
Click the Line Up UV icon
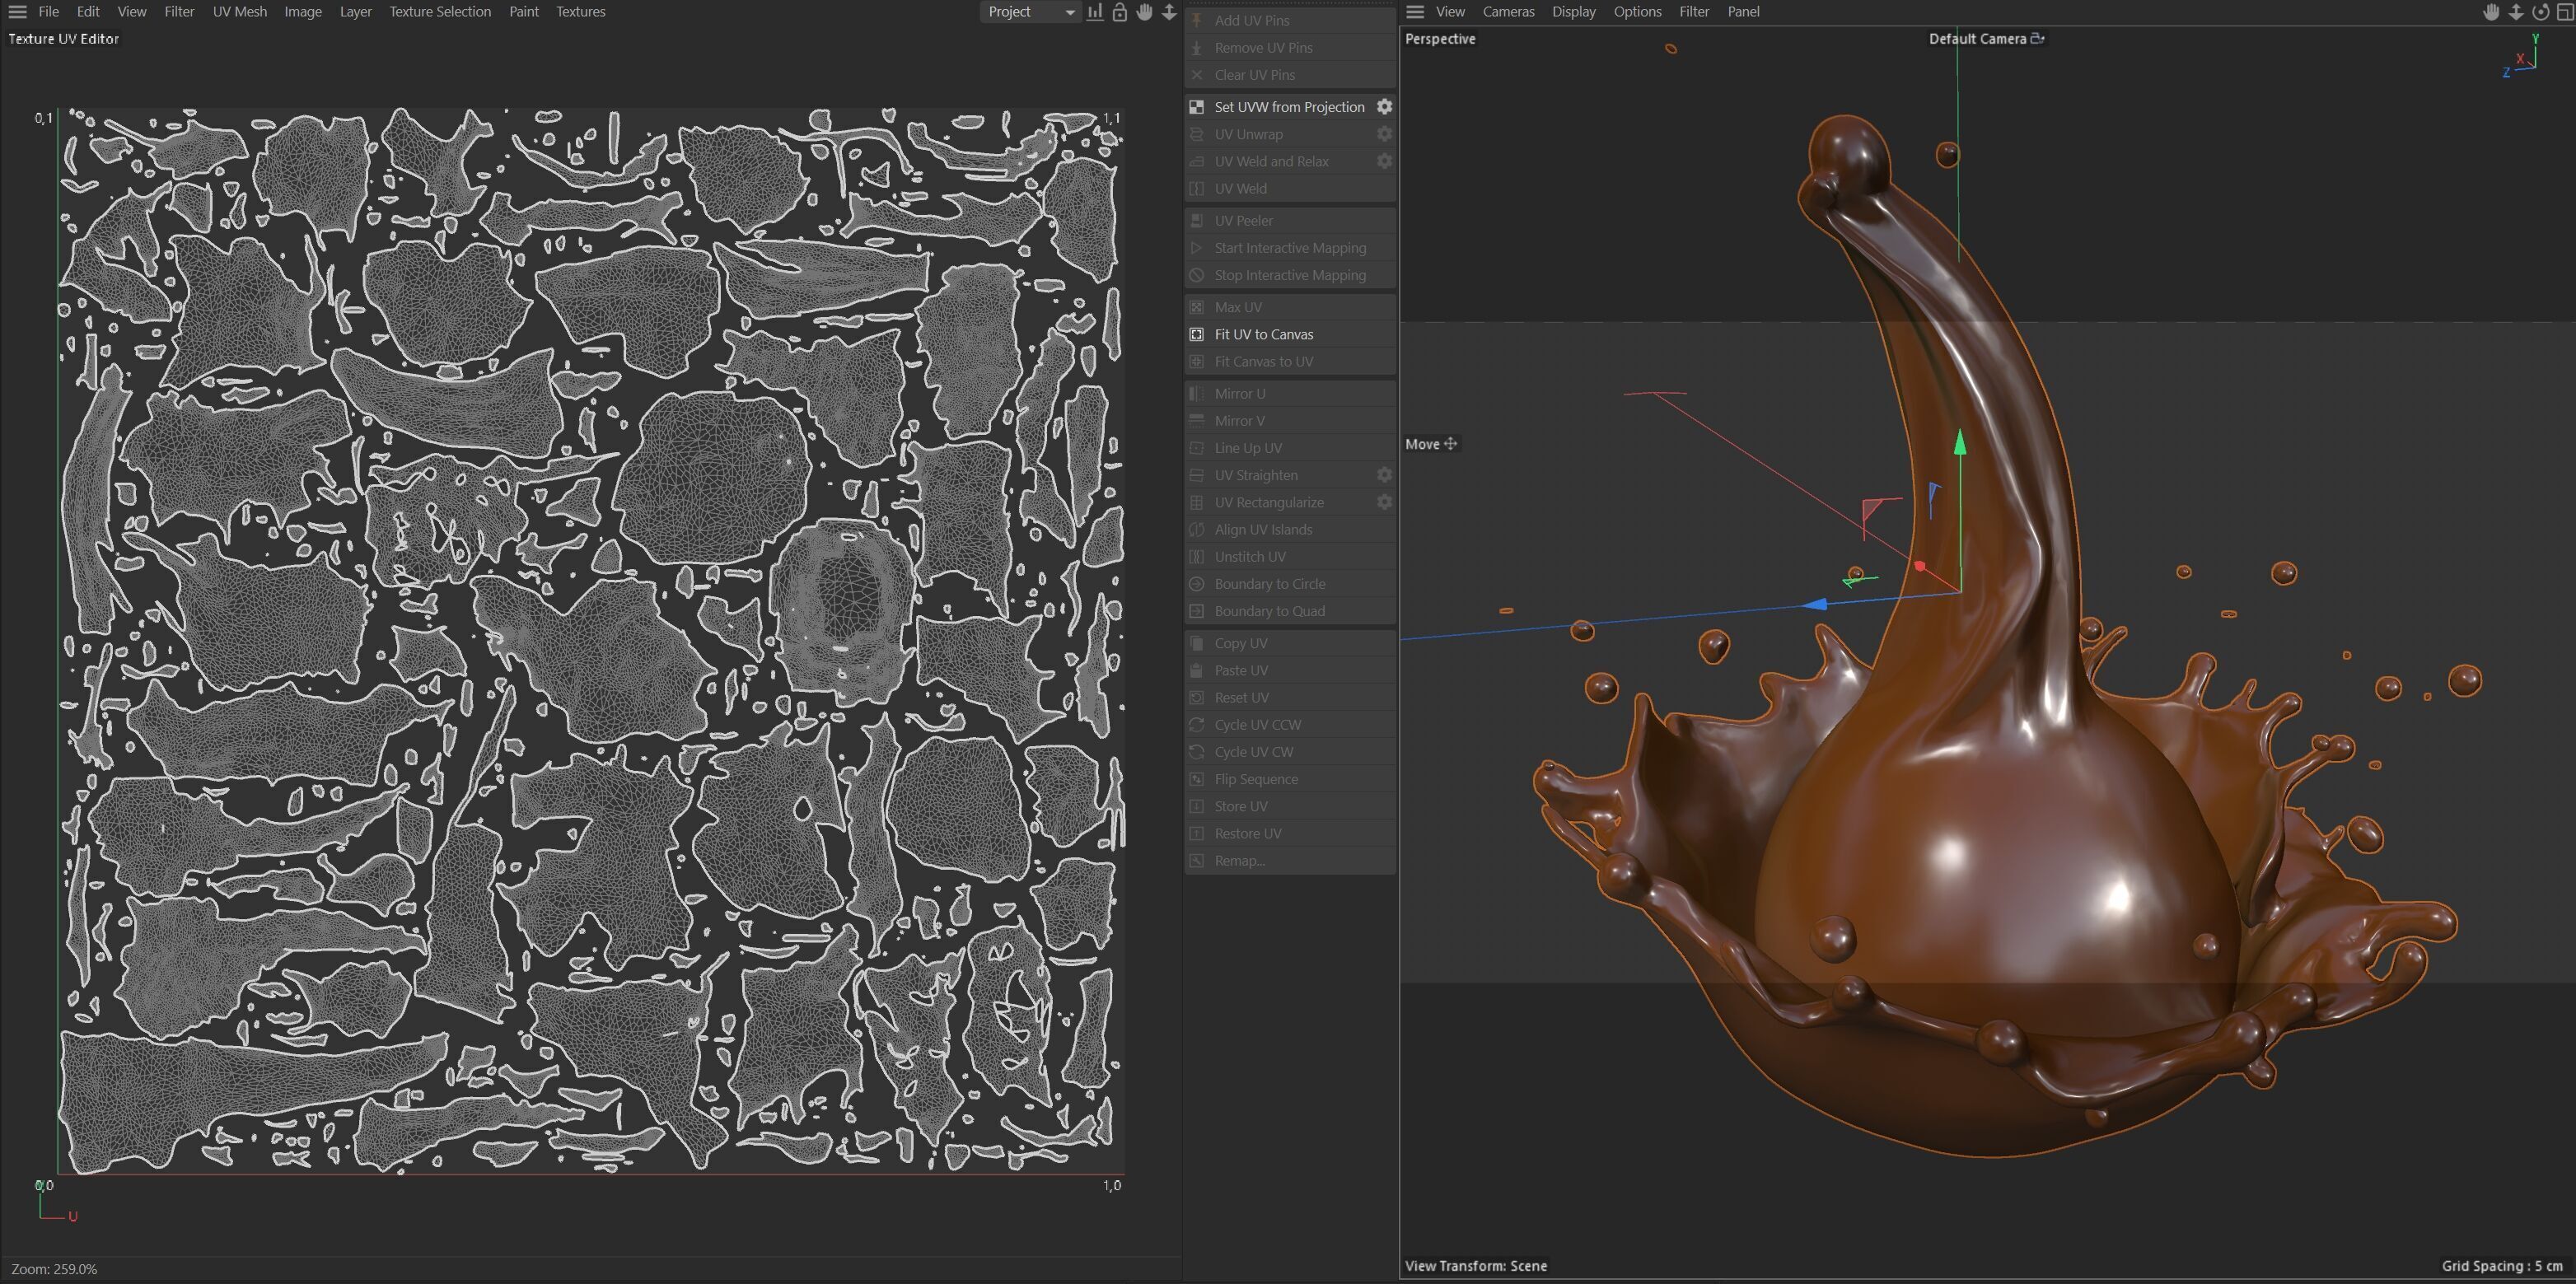(x=1196, y=448)
